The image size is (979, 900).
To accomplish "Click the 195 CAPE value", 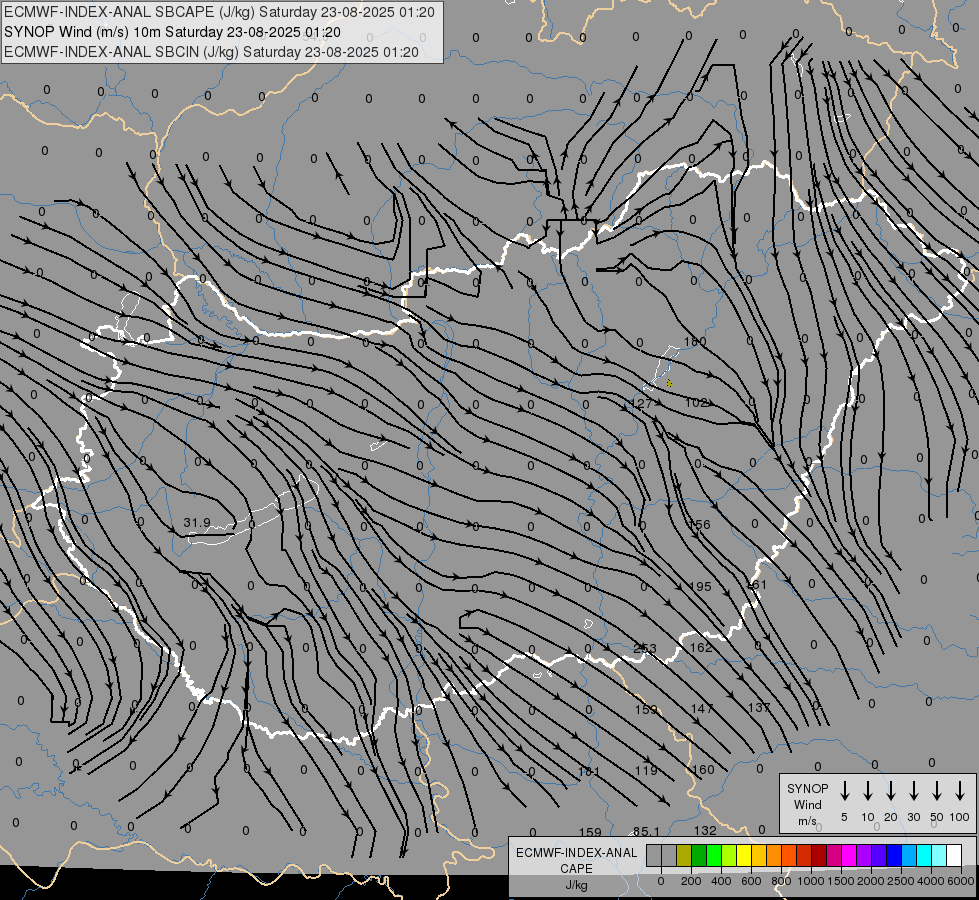I will pos(701,586).
